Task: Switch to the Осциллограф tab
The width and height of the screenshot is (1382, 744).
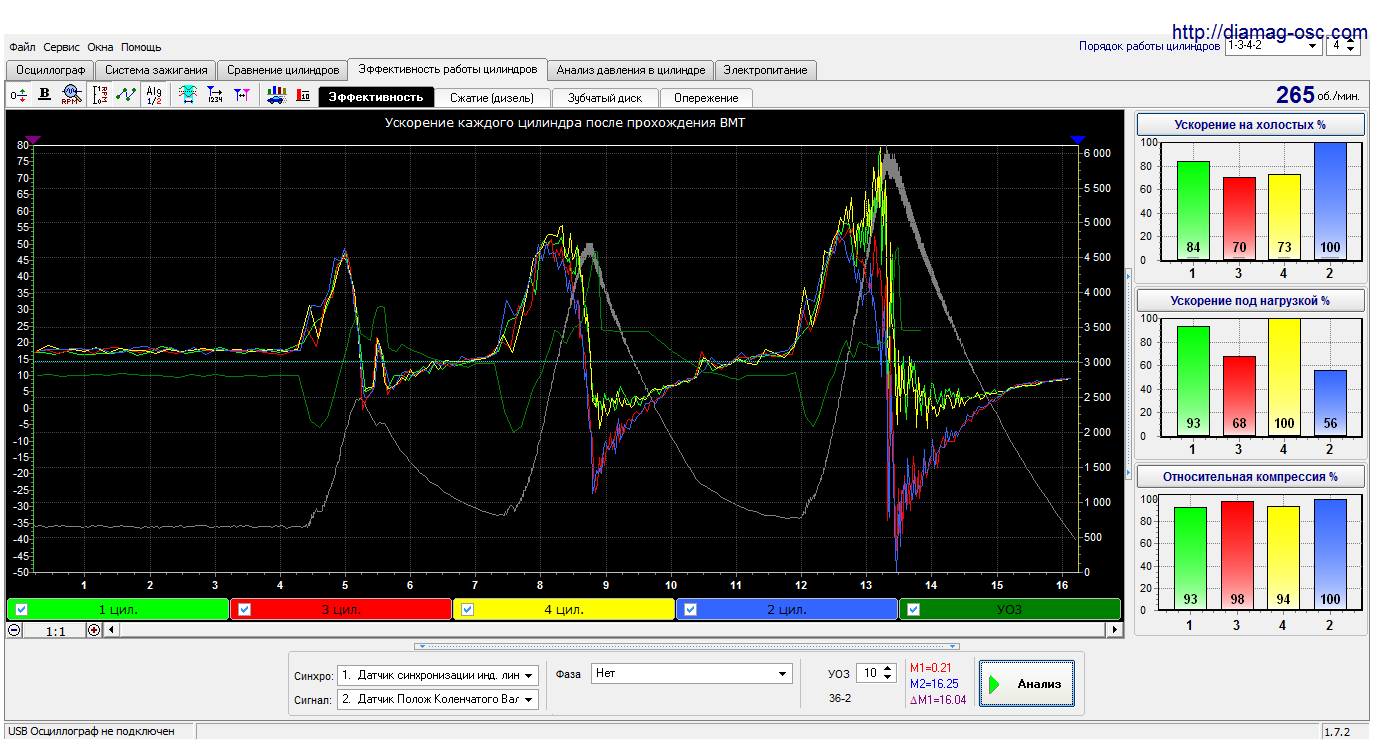Action: pos(50,70)
